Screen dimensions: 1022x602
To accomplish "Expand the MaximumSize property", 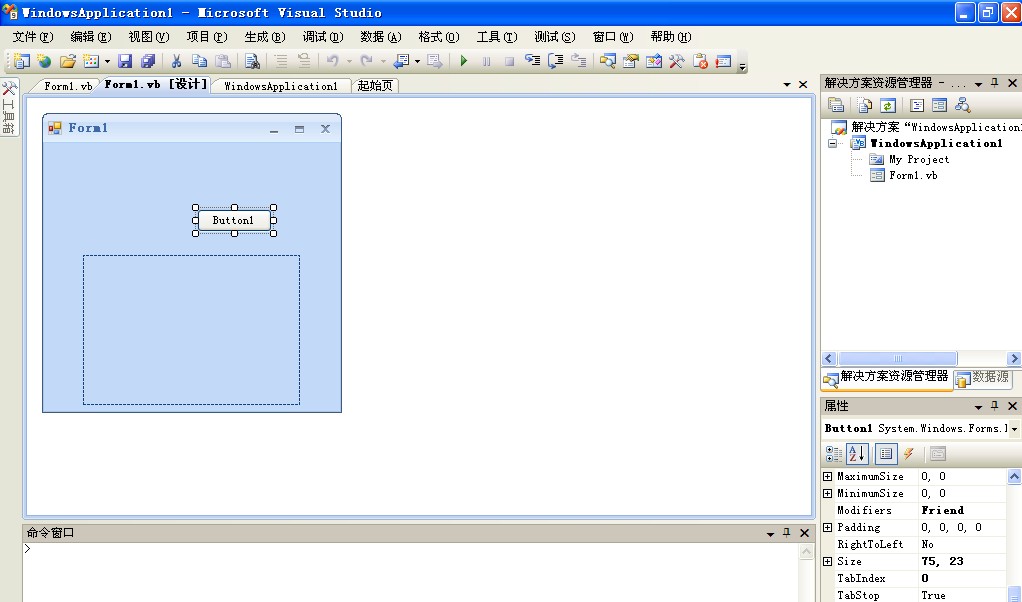I will (828, 477).
